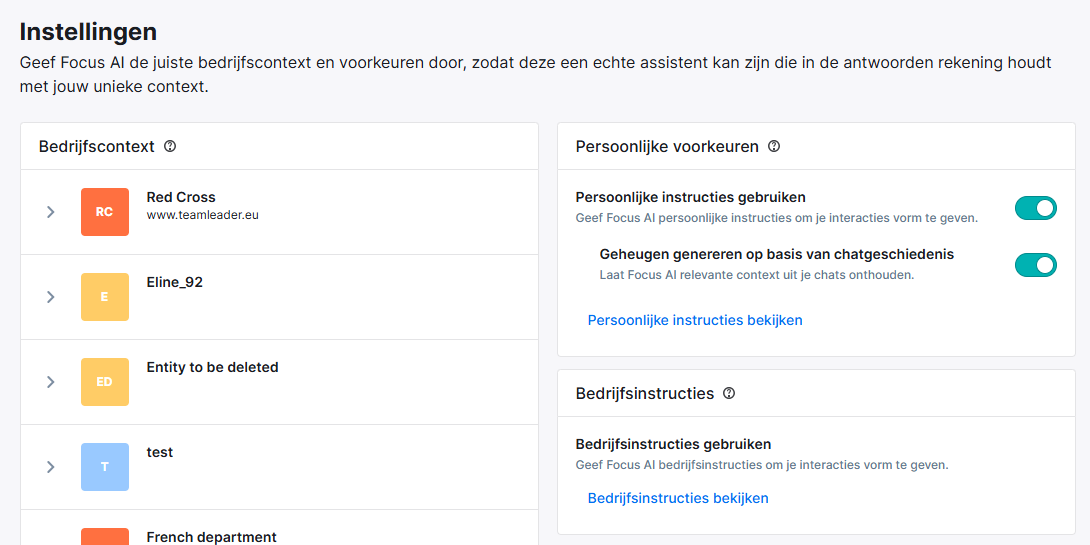Screen dimensions: 1090x545
Task: Click the Bedrijfsinstructies panel title
Action: pos(645,393)
